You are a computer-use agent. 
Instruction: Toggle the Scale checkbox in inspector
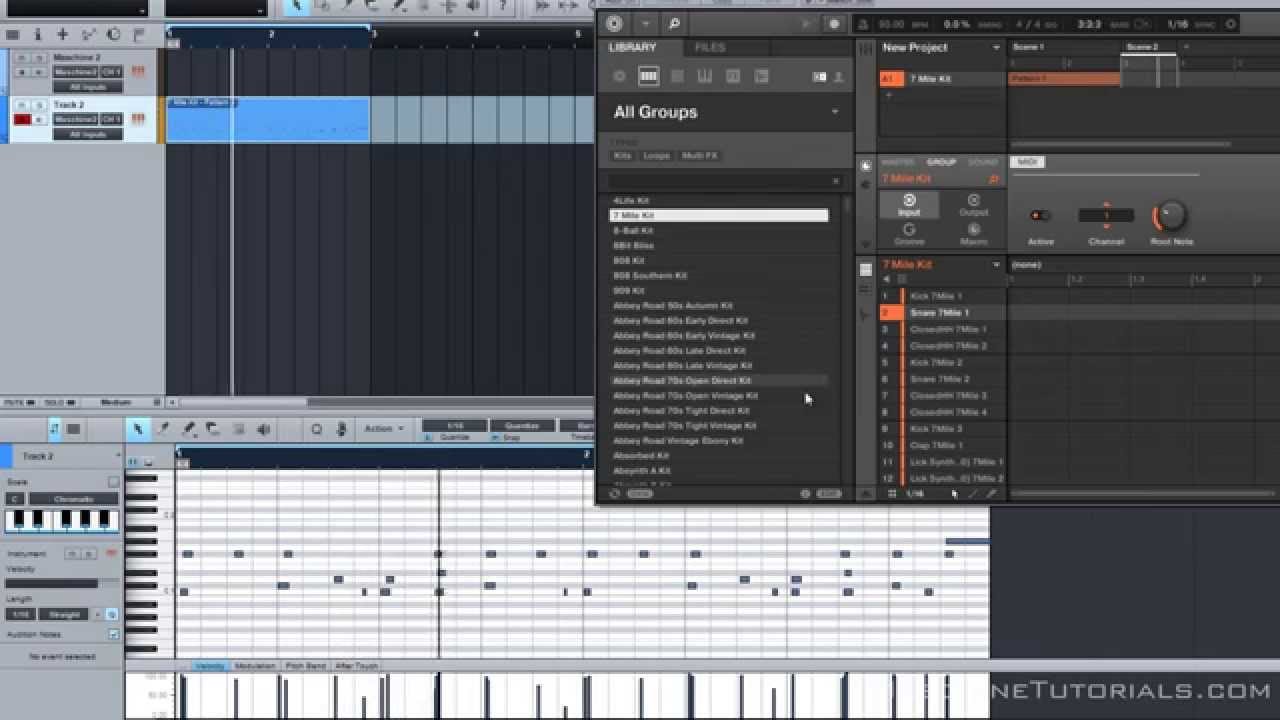(x=113, y=482)
